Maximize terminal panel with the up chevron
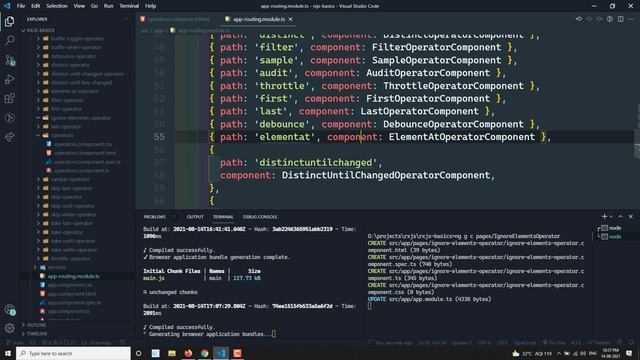 point(620,216)
